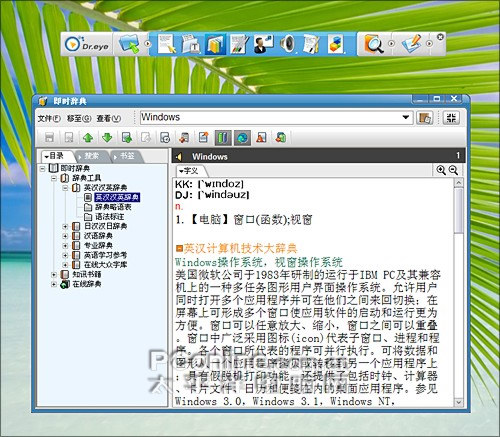Zoom in on definition text
Screen dimensions: 500x437
[441, 170]
